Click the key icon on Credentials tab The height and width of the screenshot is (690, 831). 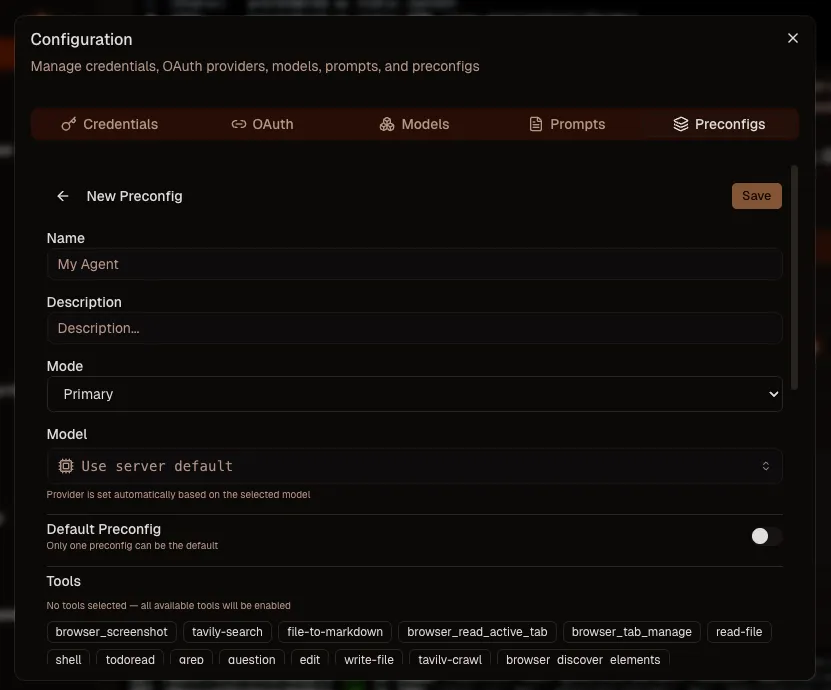point(68,124)
